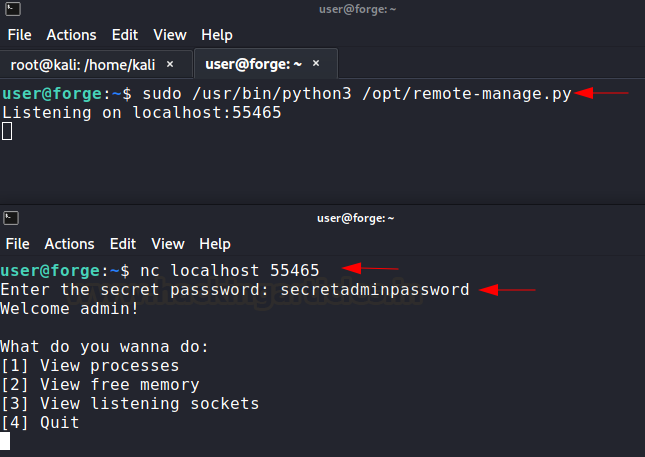Close the root@kali: /home/kali tab
Screen dimensions: 645x457
pyautogui.click(x=170, y=64)
